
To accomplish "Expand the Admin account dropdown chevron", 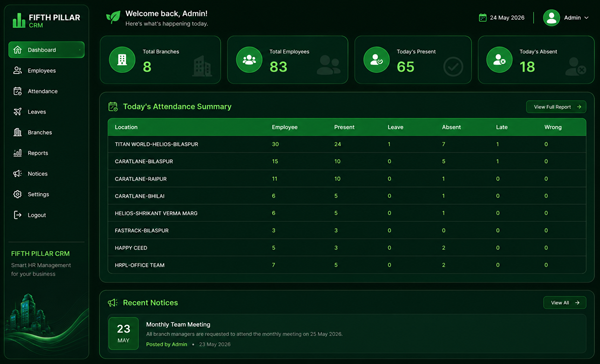I will 586,18.
